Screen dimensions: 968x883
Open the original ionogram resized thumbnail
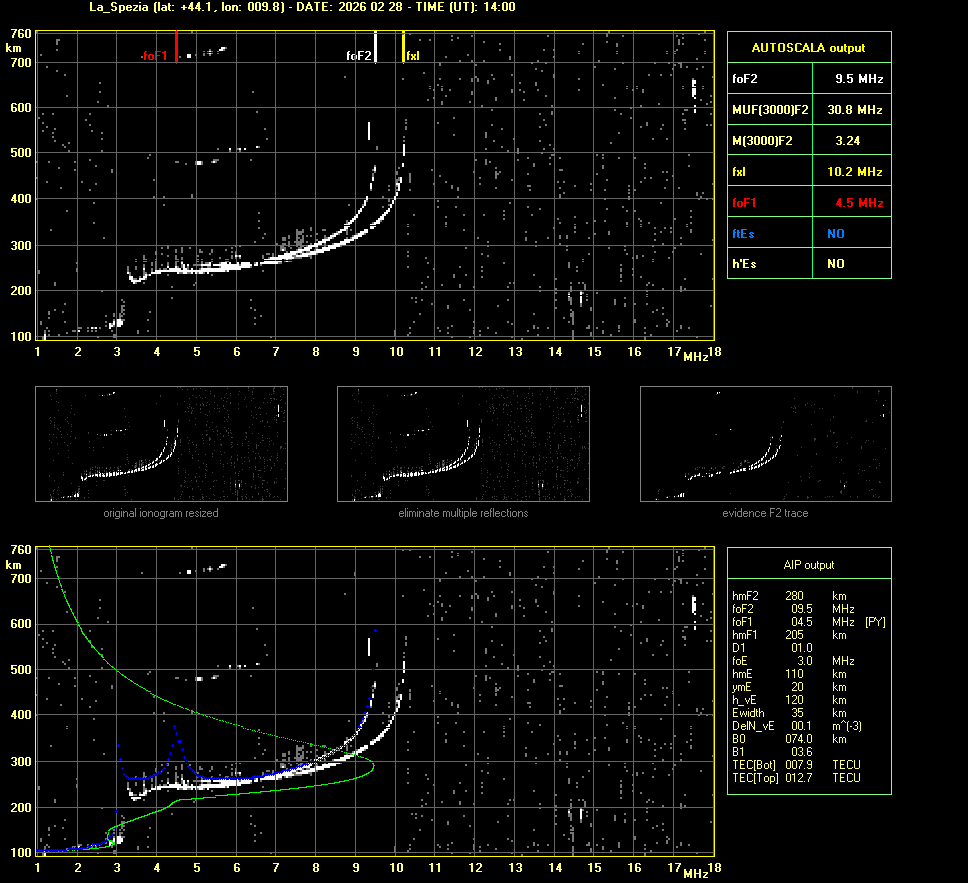pyautogui.click(x=161, y=444)
